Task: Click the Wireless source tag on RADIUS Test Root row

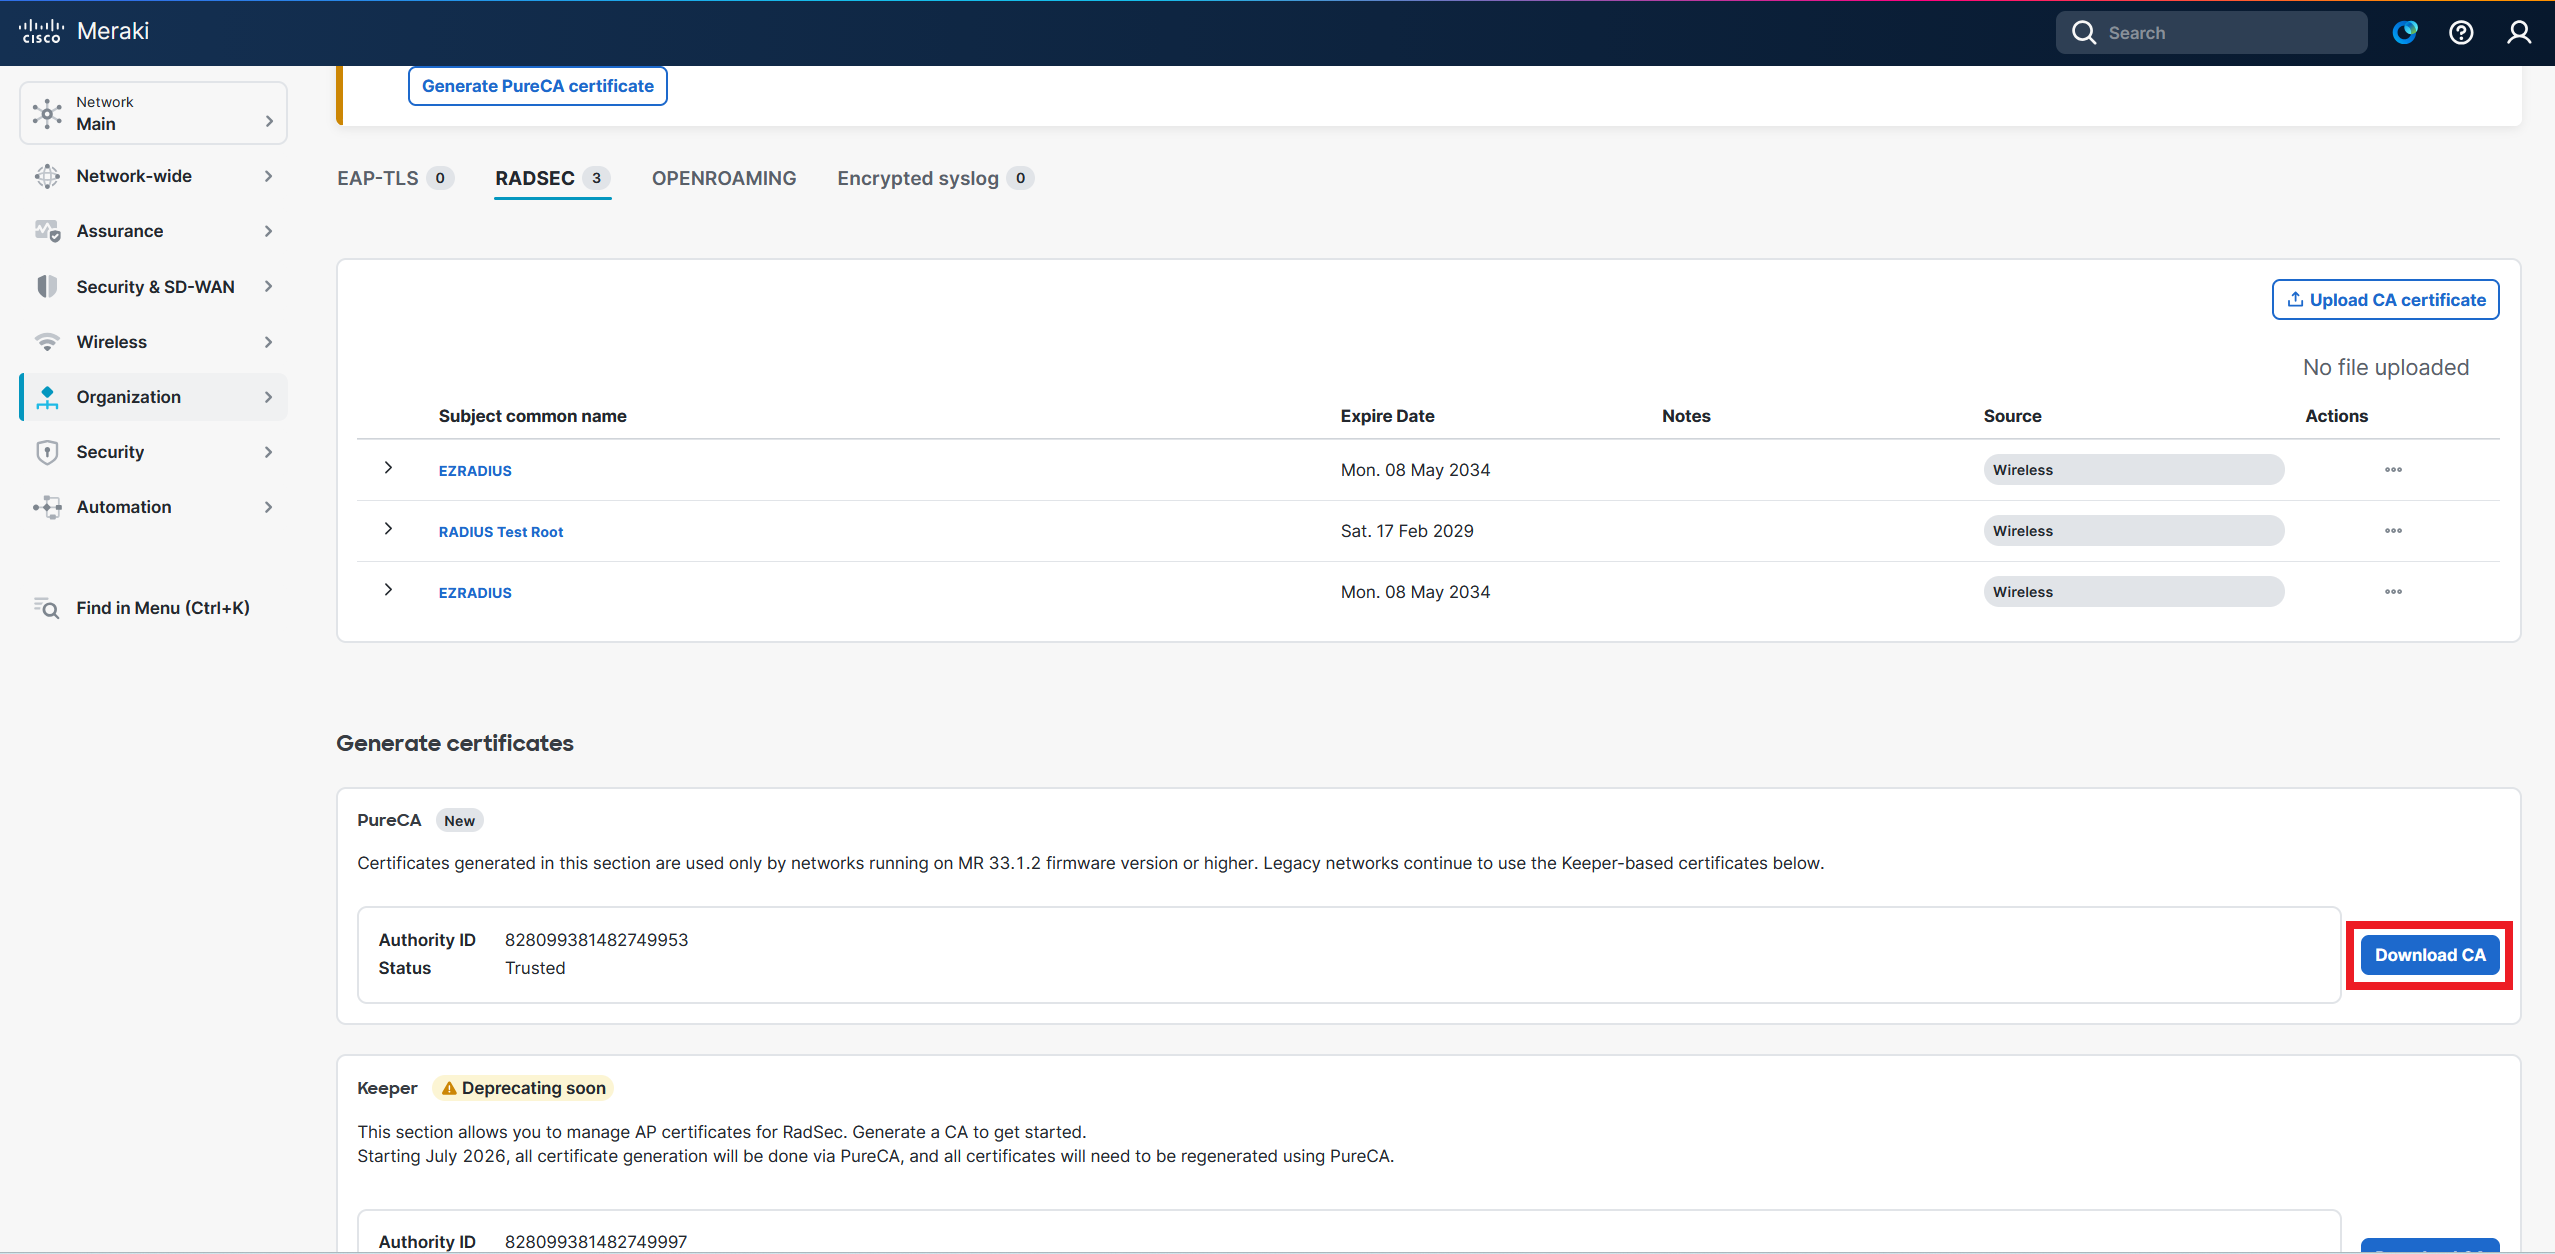Action: tap(2133, 531)
